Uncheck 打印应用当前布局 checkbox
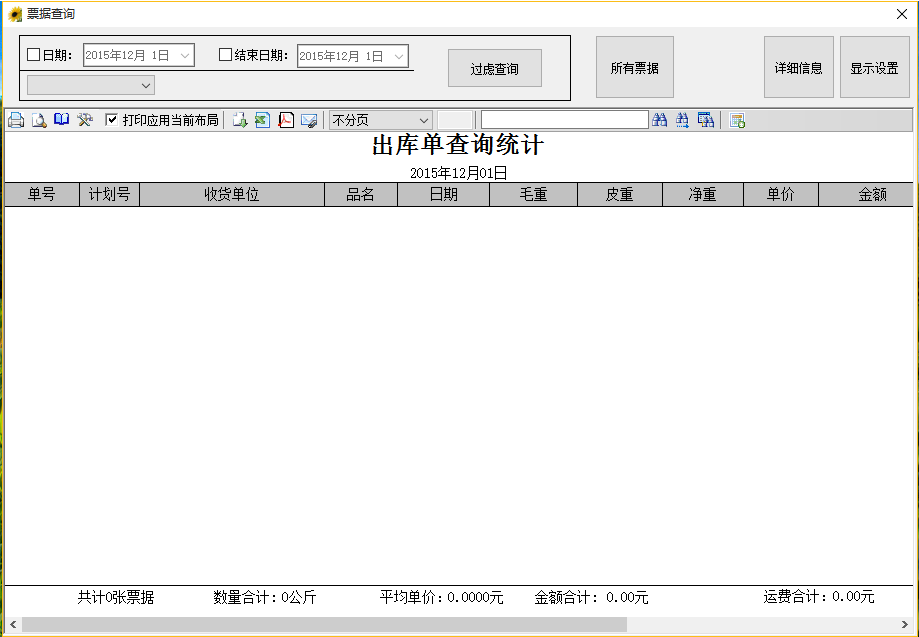Viewport: 919px width, 637px height. [111, 120]
